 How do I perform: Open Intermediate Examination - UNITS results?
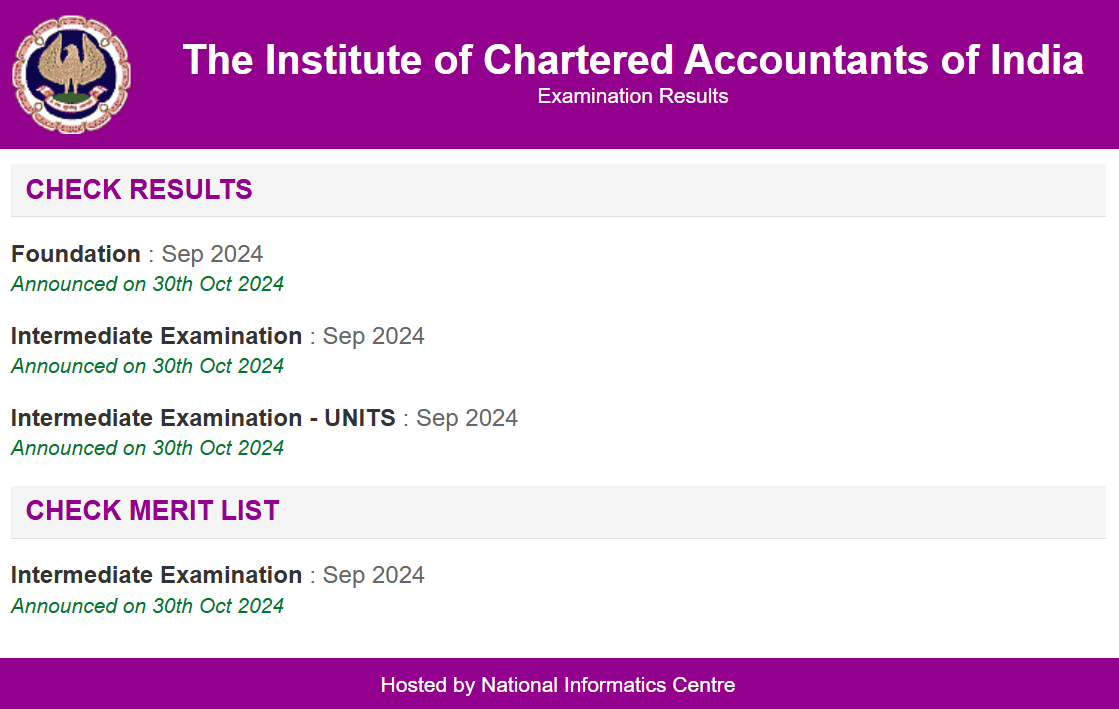point(202,418)
